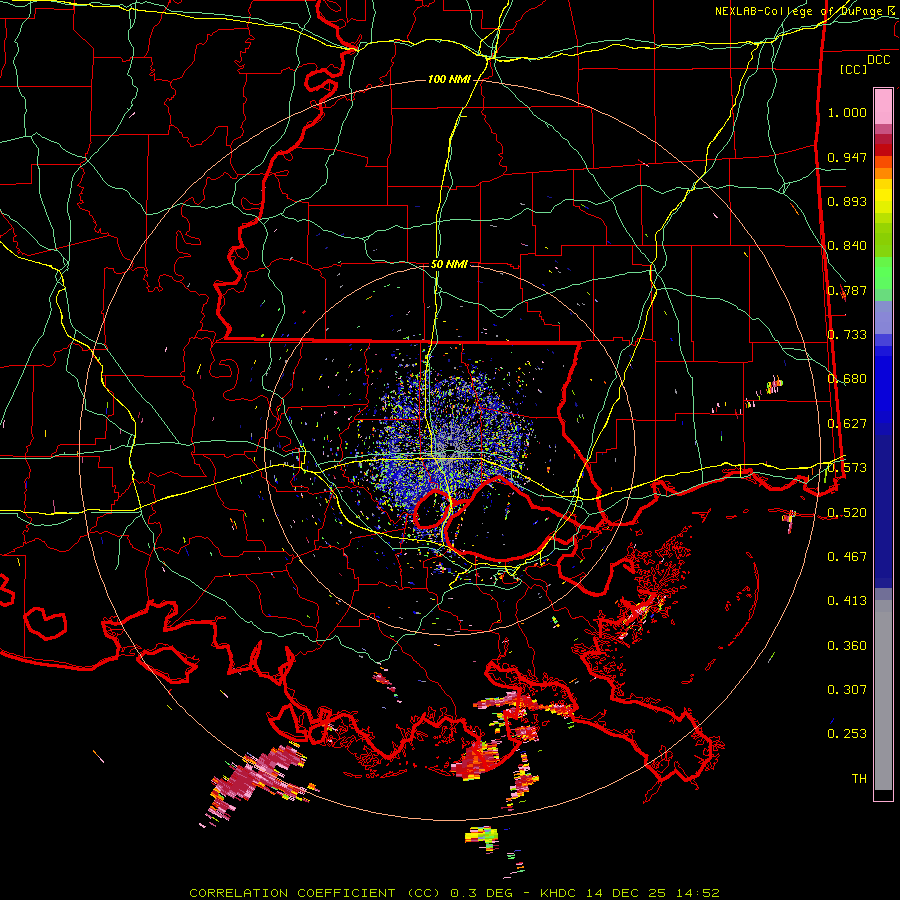Pick the gray swatch on color bar
The height and width of the screenshot is (900, 900).
click(x=883, y=695)
